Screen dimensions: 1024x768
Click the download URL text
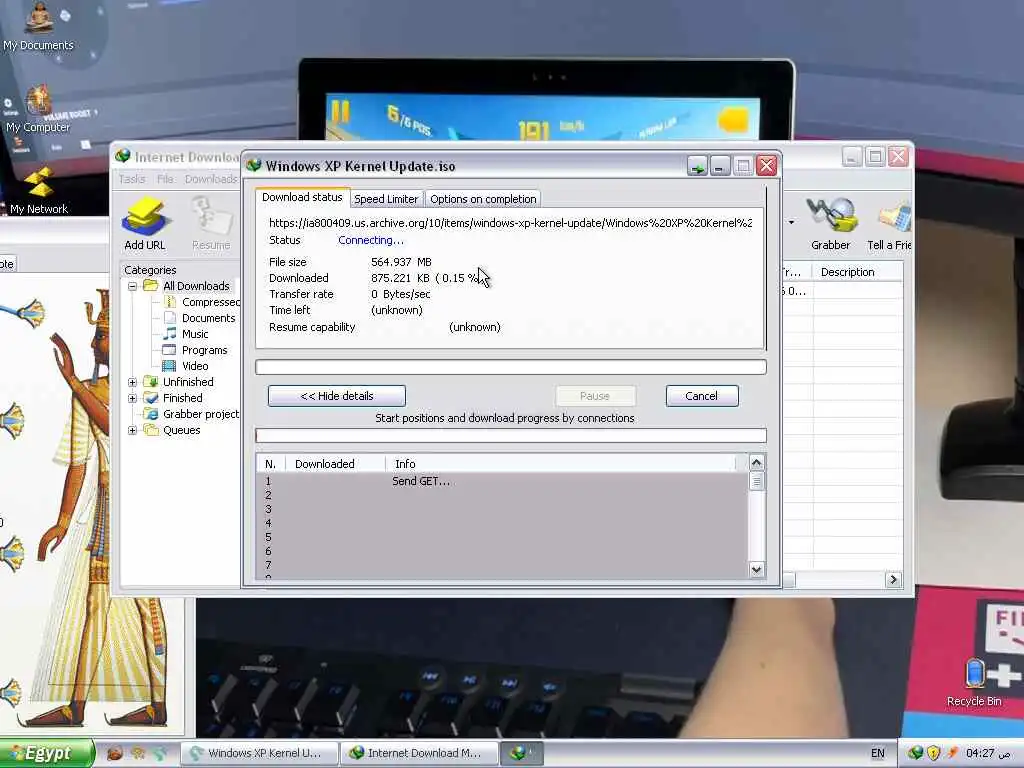click(511, 223)
